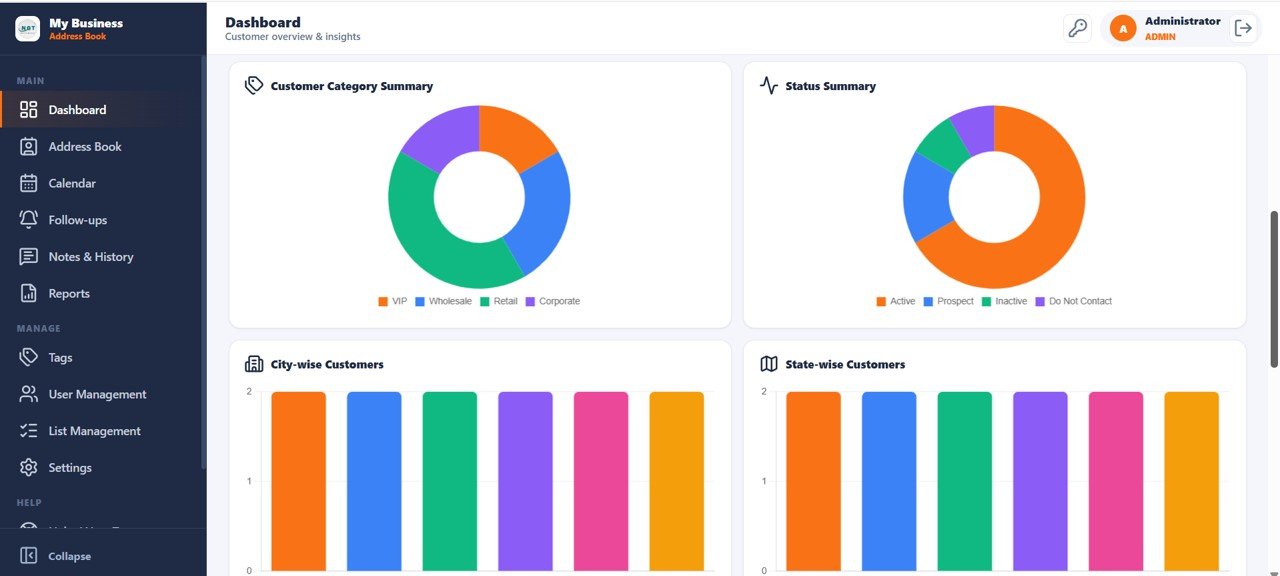The height and width of the screenshot is (576, 1280).
Task: Go to the Calendar section
Action: (102, 183)
